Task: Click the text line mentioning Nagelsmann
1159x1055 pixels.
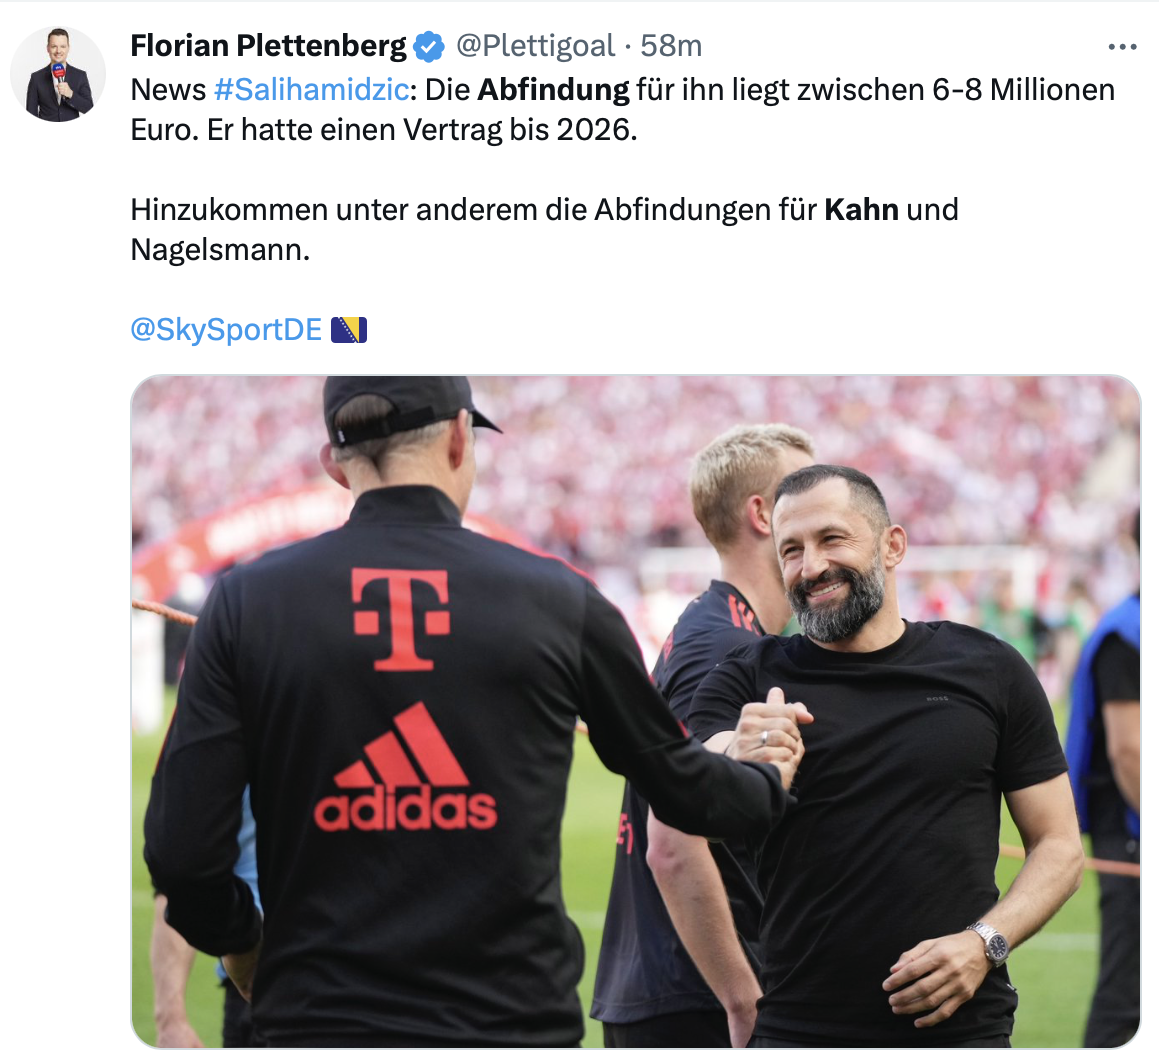Action: pos(220,250)
